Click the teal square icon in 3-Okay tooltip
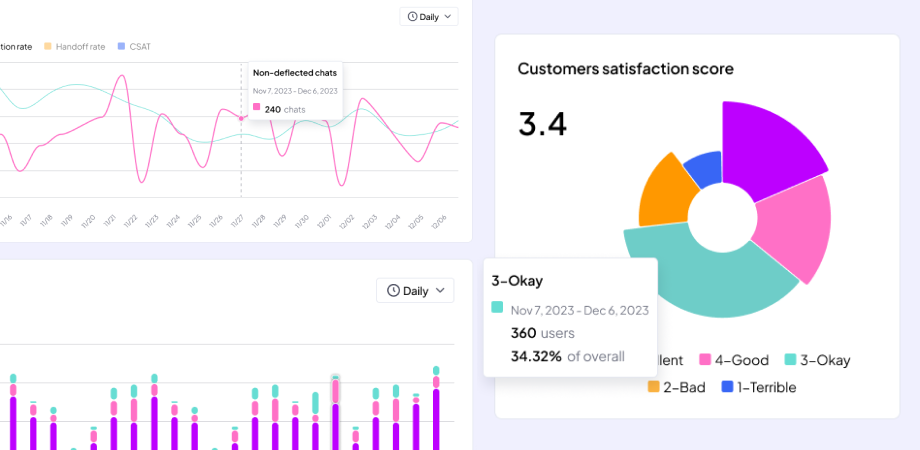 (497, 309)
